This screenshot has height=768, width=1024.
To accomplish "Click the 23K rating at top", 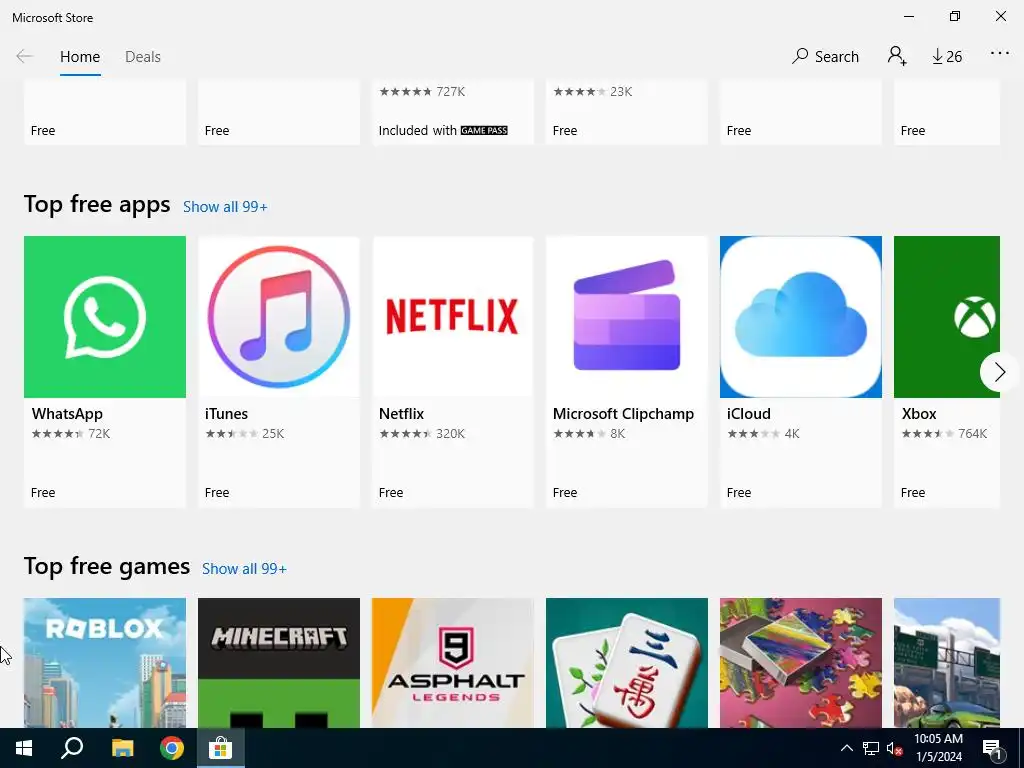I will [592, 92].
